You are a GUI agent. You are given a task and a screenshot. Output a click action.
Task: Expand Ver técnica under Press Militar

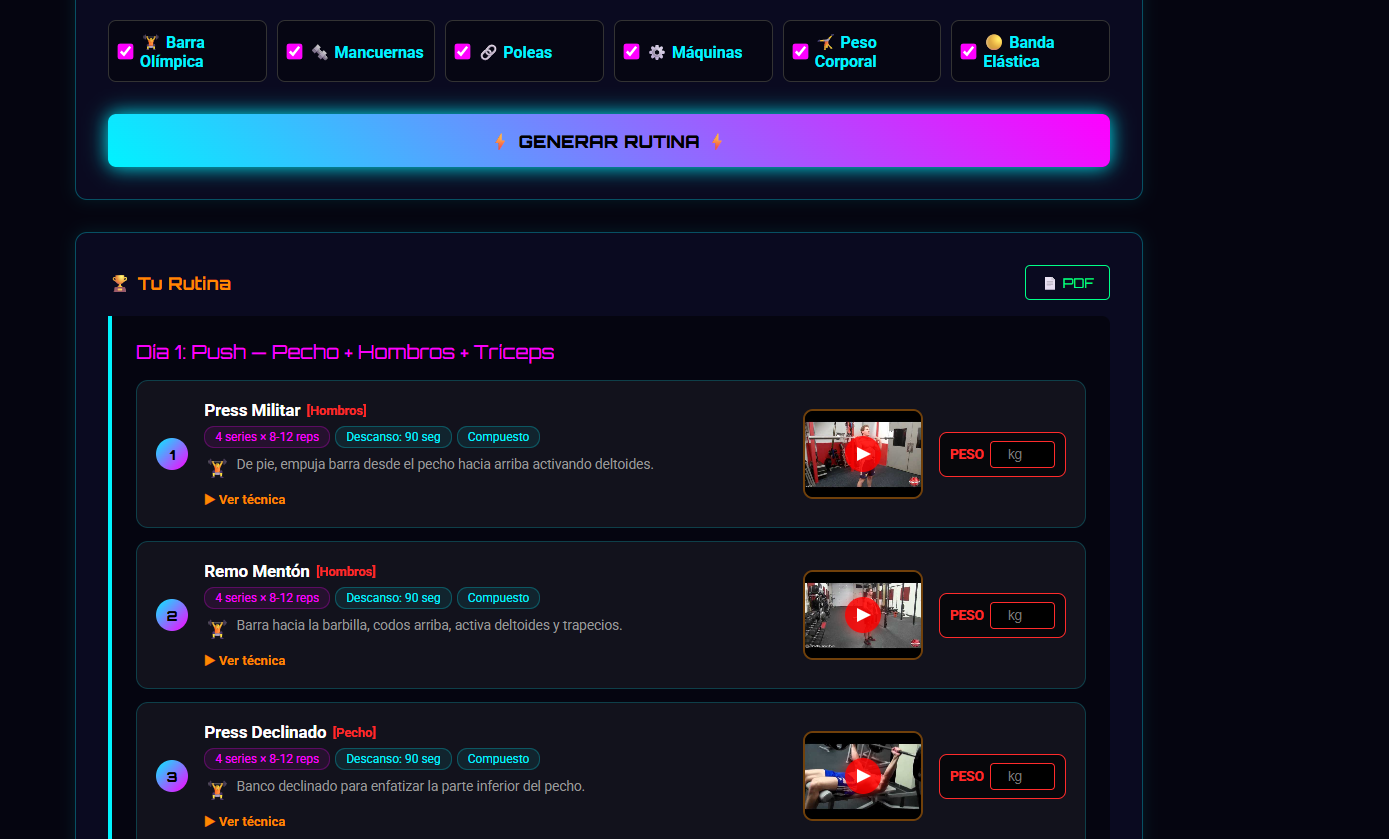click(245, 499)
